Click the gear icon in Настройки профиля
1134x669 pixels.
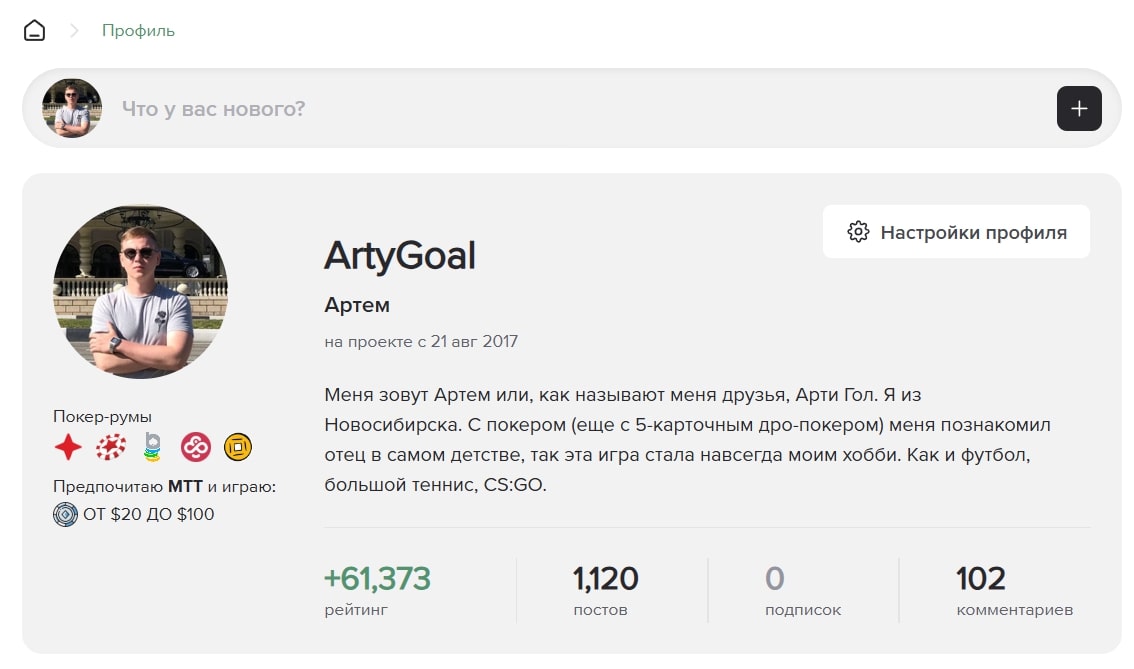pyautogui.click(x=858, y=232)
